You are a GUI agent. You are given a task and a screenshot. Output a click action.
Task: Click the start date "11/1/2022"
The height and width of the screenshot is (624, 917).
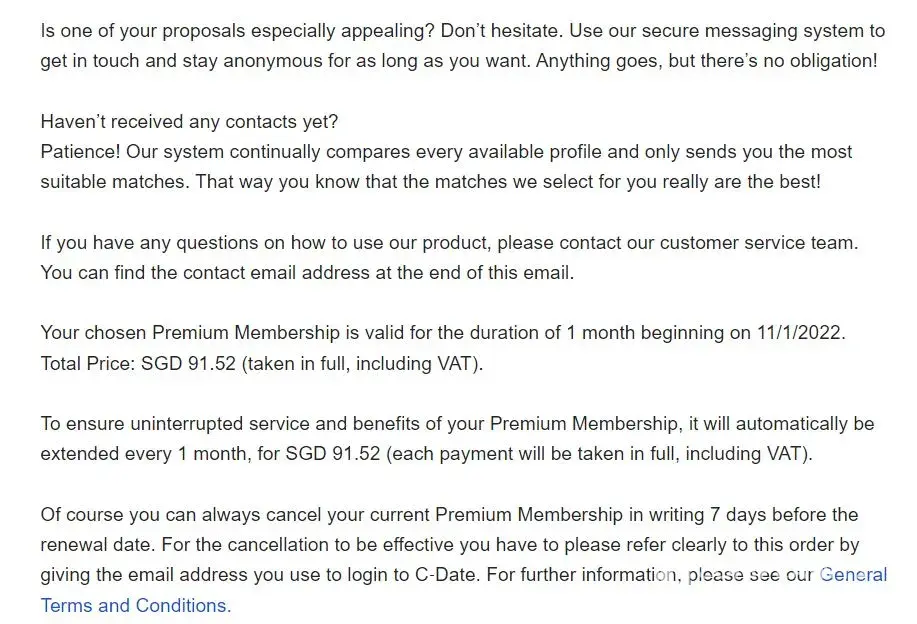(x=801, y=333)
